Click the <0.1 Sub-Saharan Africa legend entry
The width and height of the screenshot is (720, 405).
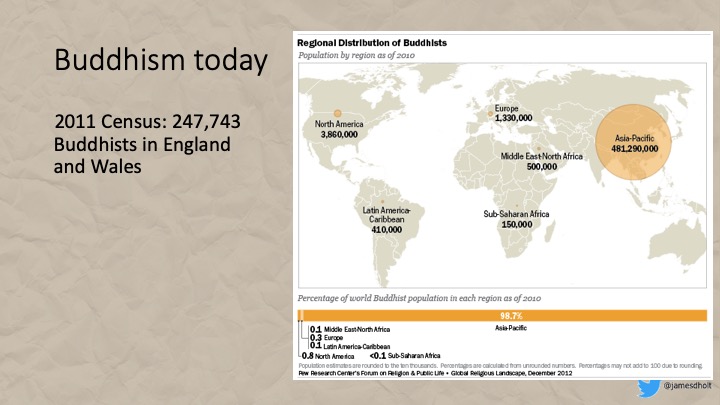405,355
